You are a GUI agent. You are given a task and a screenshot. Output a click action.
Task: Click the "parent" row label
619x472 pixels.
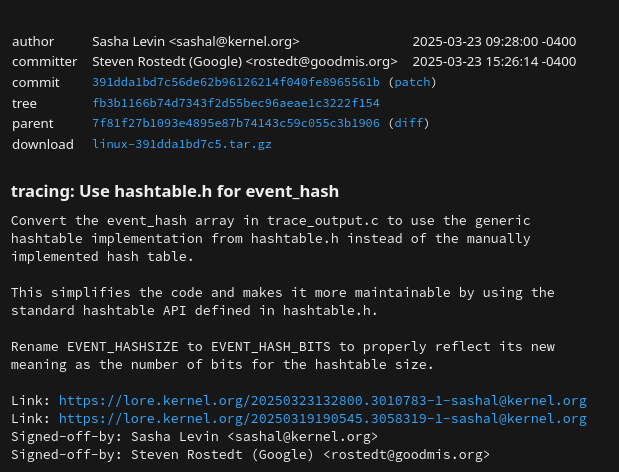[32, 124]
